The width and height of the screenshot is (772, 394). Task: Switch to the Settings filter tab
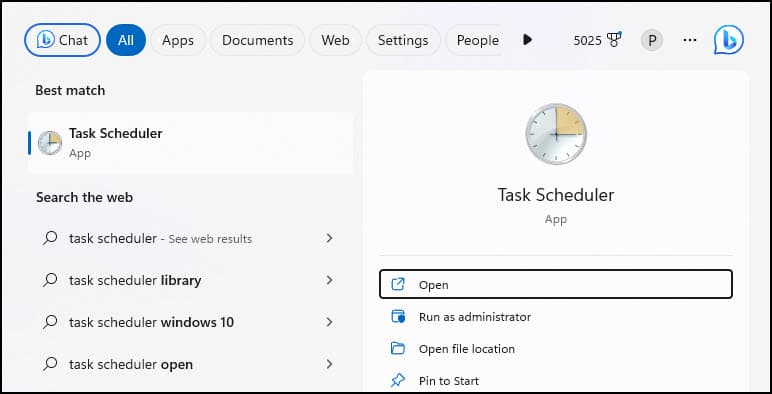tap(403, 40)
